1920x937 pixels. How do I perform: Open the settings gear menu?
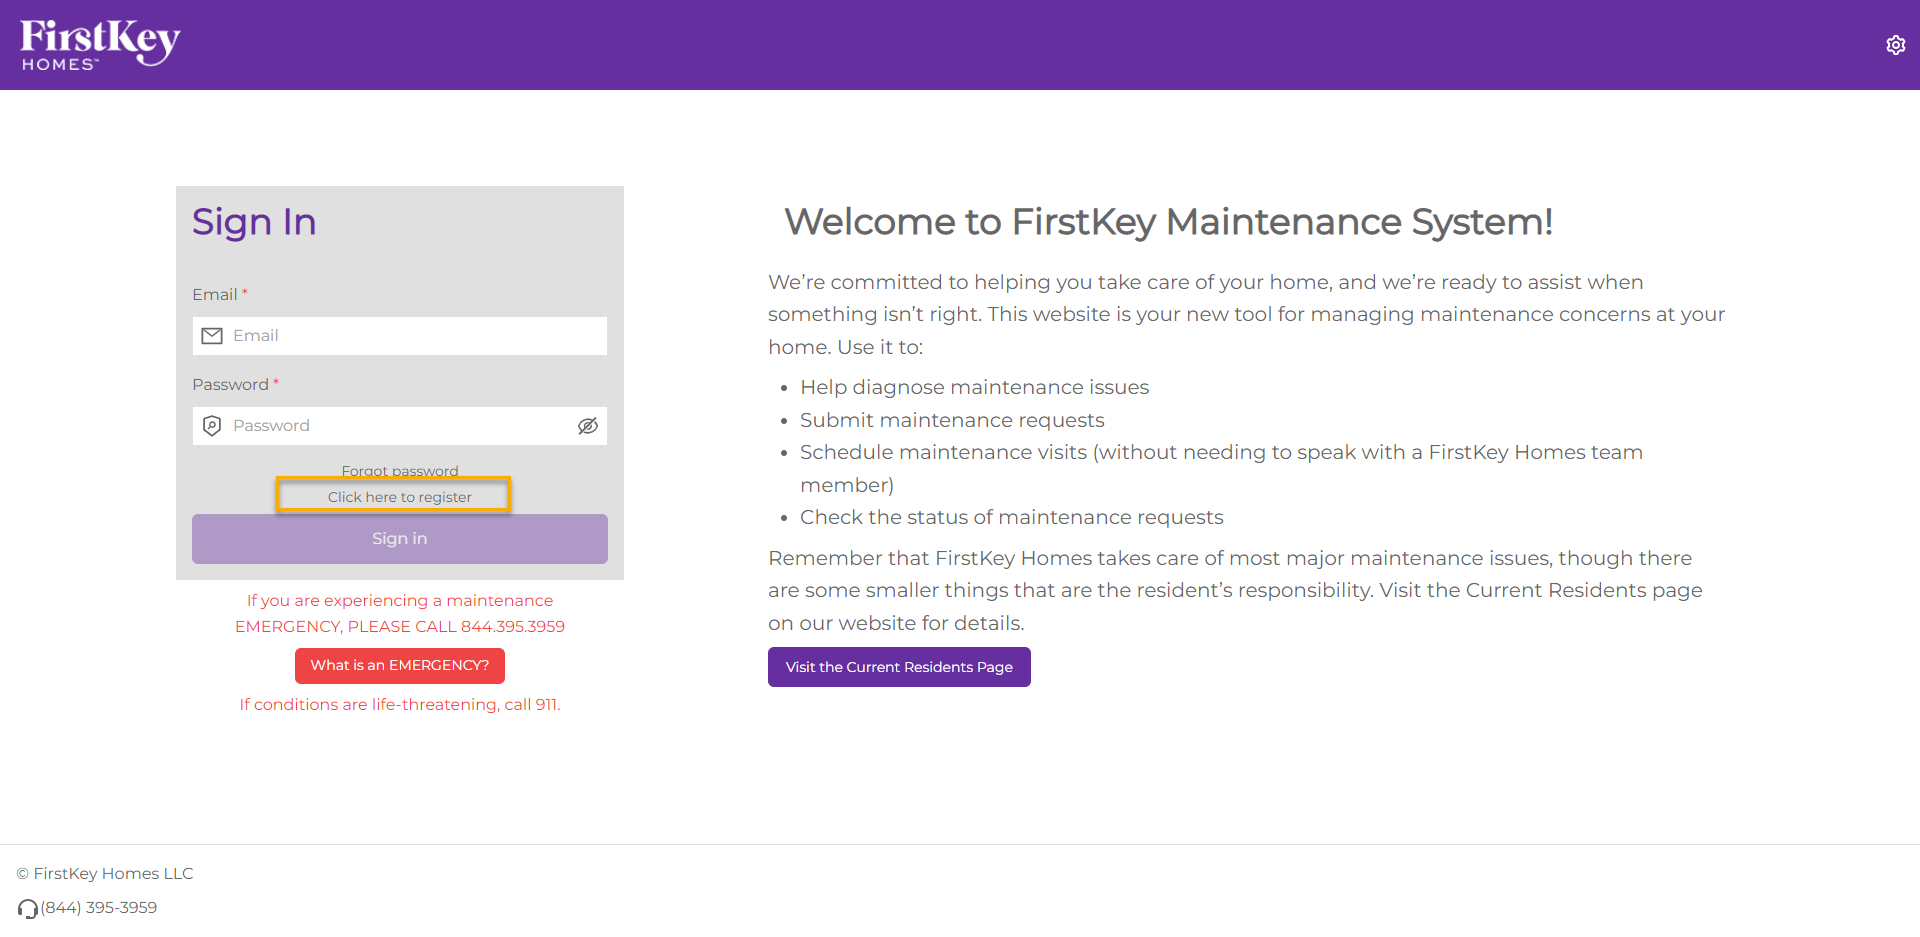[1895, 44]
